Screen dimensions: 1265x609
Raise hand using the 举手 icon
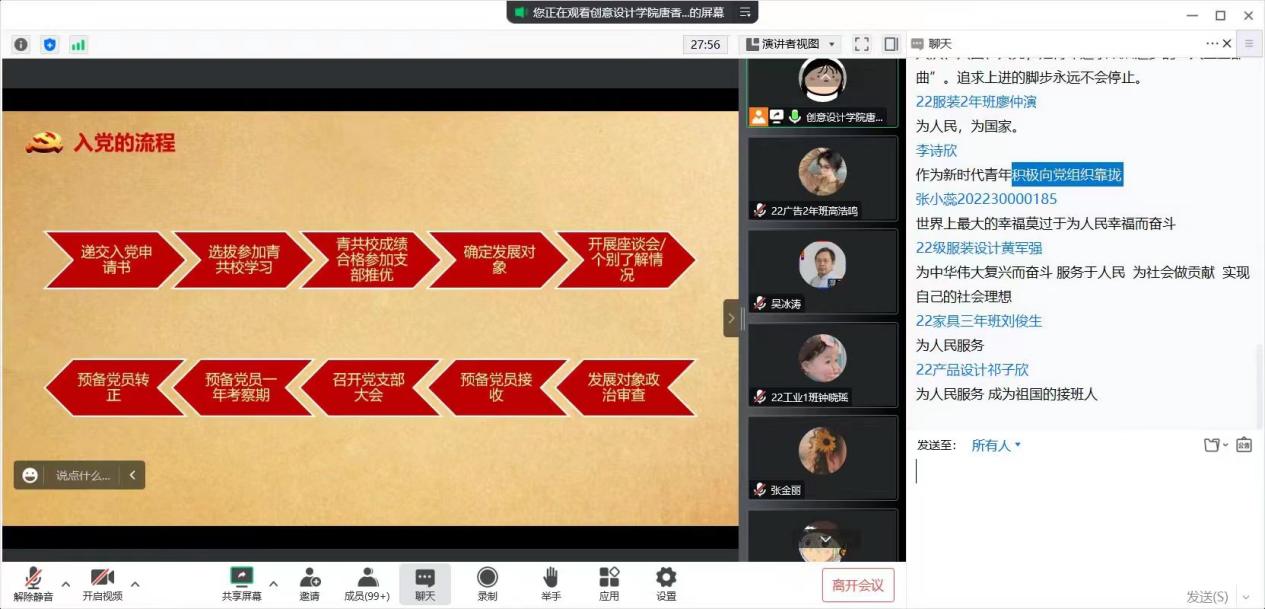(550, 584)
